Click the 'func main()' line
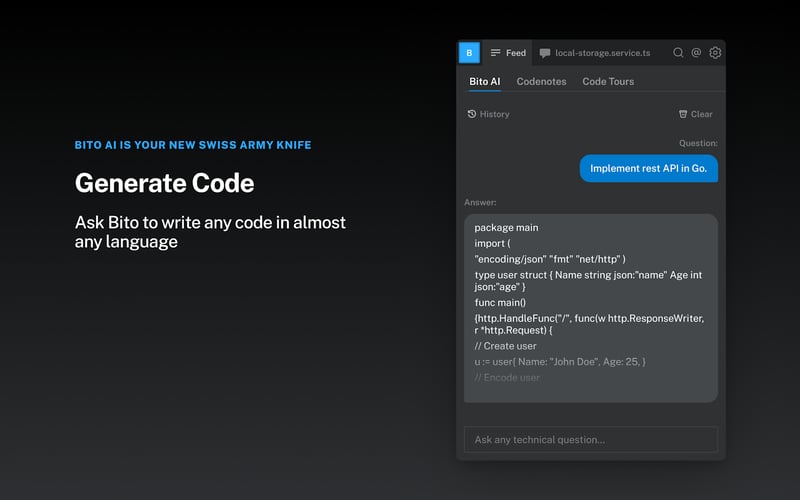The height and width of the screenshot is (500, 800). 500,303
